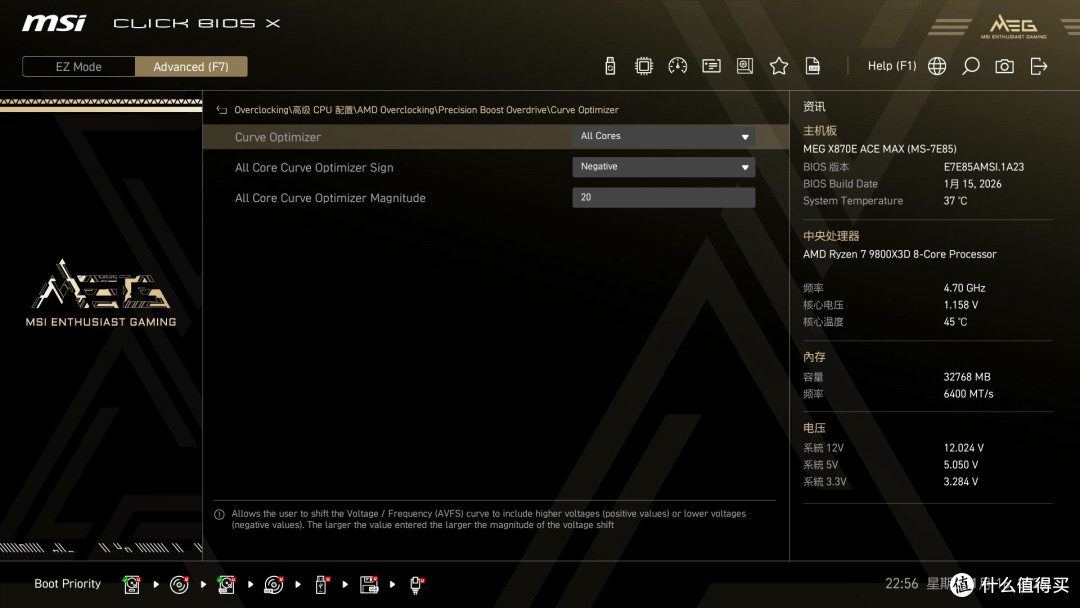Screen dimensions: 1080x608
Task: Select the network boot device icon
Action: point(416,585)
